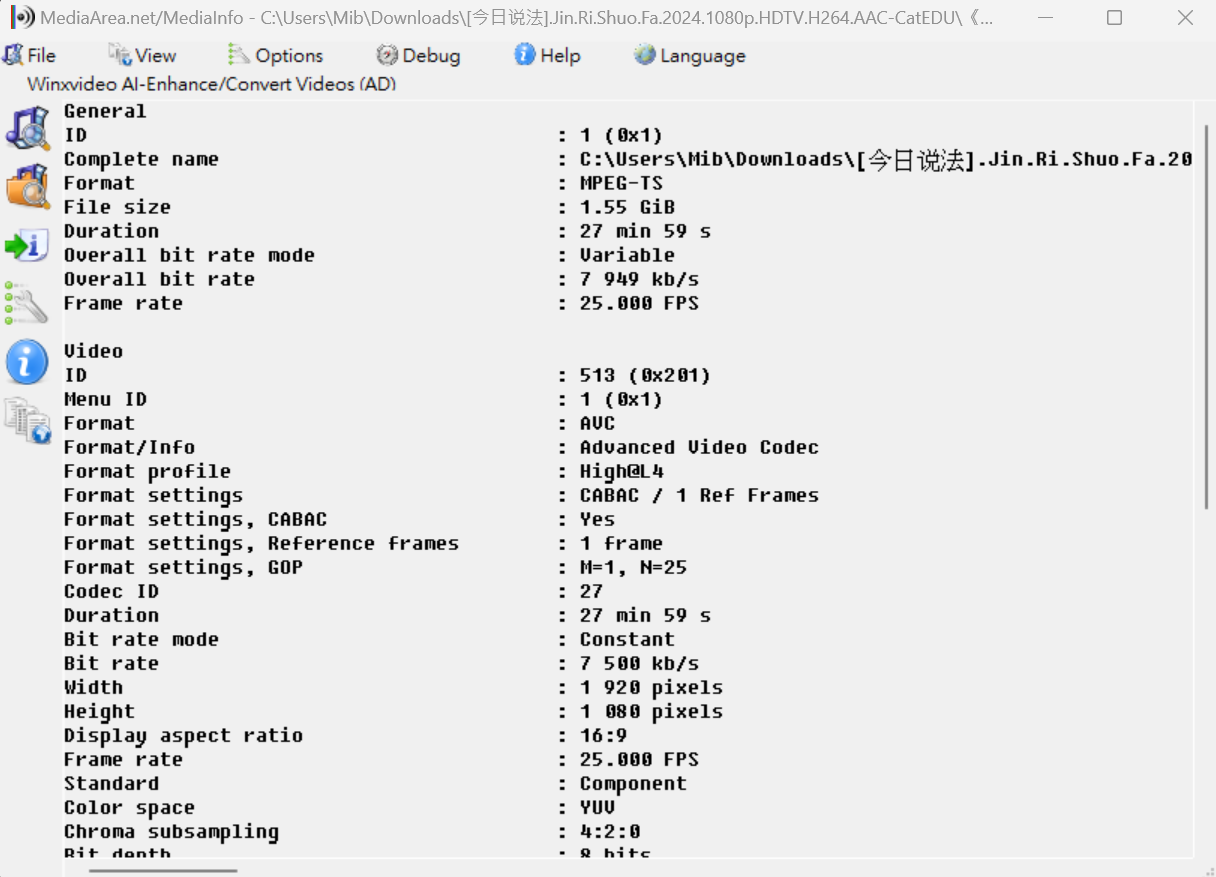Click the "Format settings, CABAC" label
This screenshot has width=1216, height=877.
coord(195,519)
